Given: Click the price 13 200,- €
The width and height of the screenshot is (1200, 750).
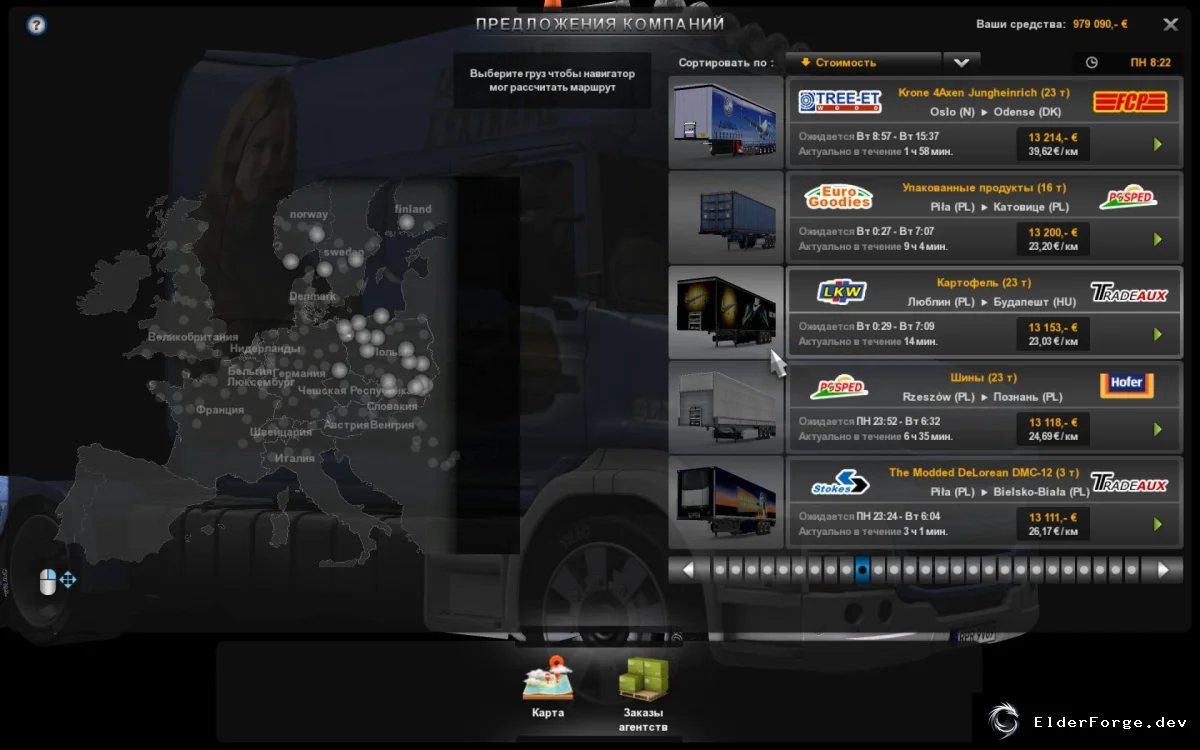Looking at the screenshot, I should coord(1053,231).
